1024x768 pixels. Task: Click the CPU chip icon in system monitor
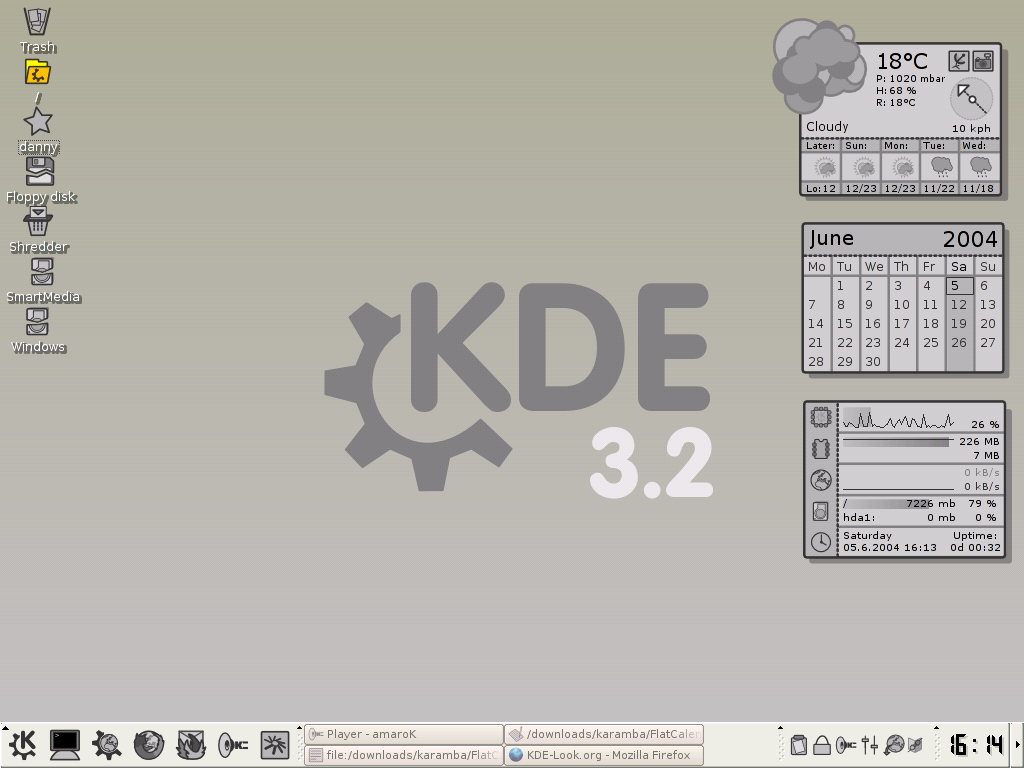pyautogui.click(x=821, y=417)
